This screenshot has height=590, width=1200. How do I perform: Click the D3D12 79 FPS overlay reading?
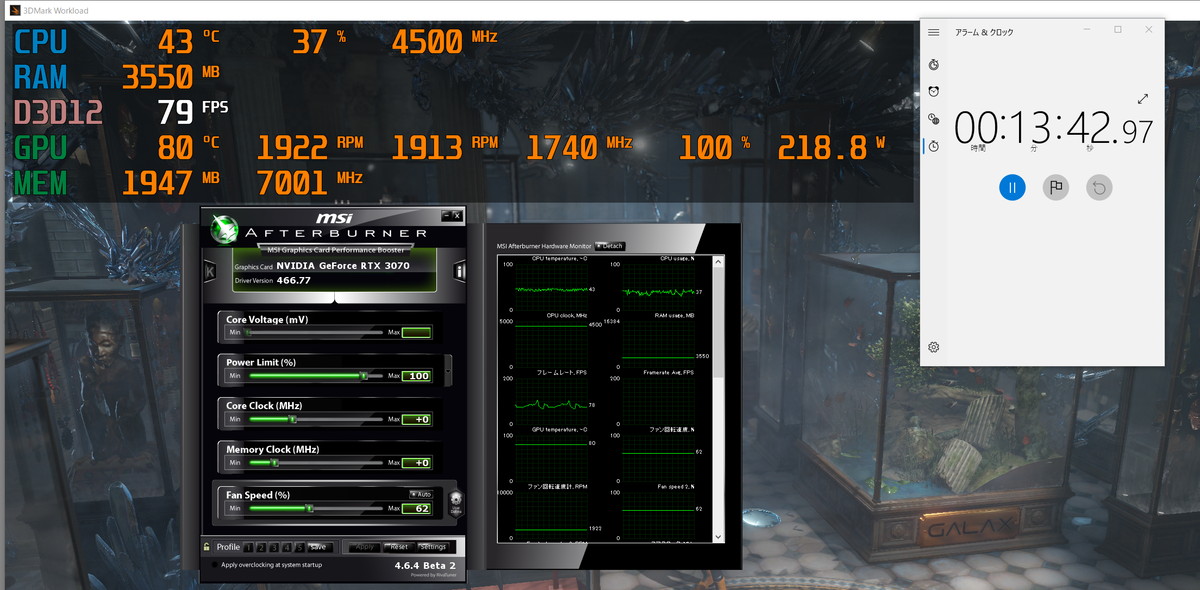121,111
